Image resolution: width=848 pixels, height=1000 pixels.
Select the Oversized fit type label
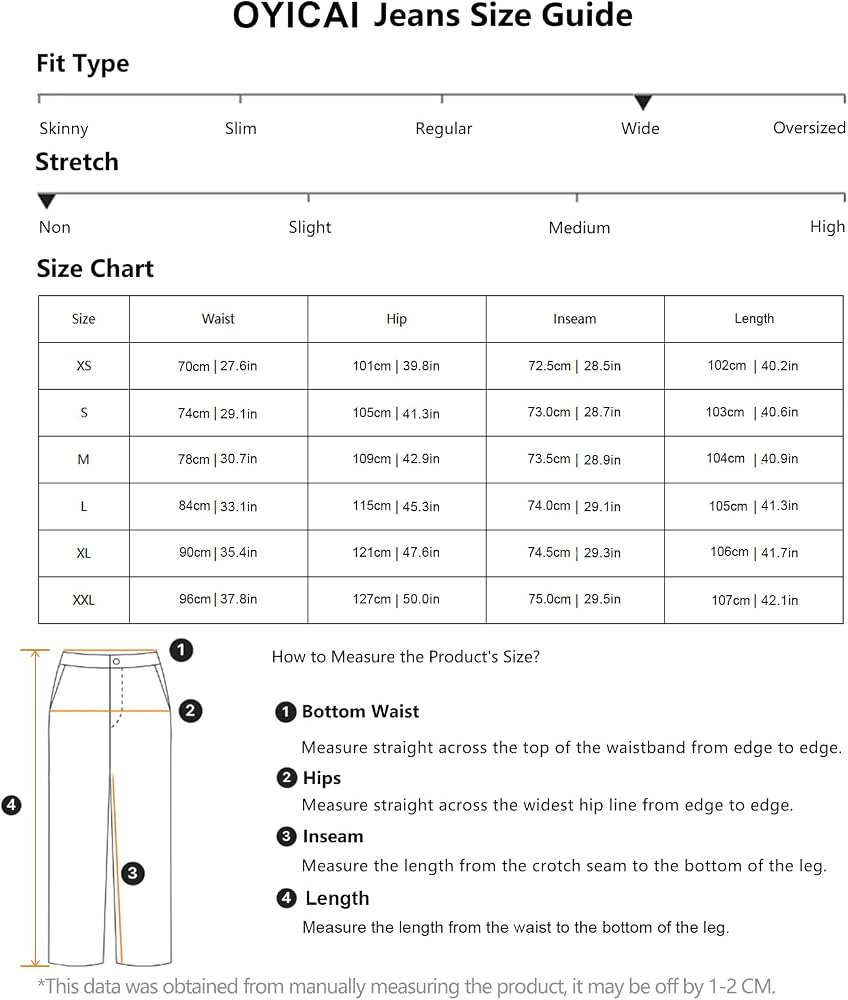coord(809,128)
